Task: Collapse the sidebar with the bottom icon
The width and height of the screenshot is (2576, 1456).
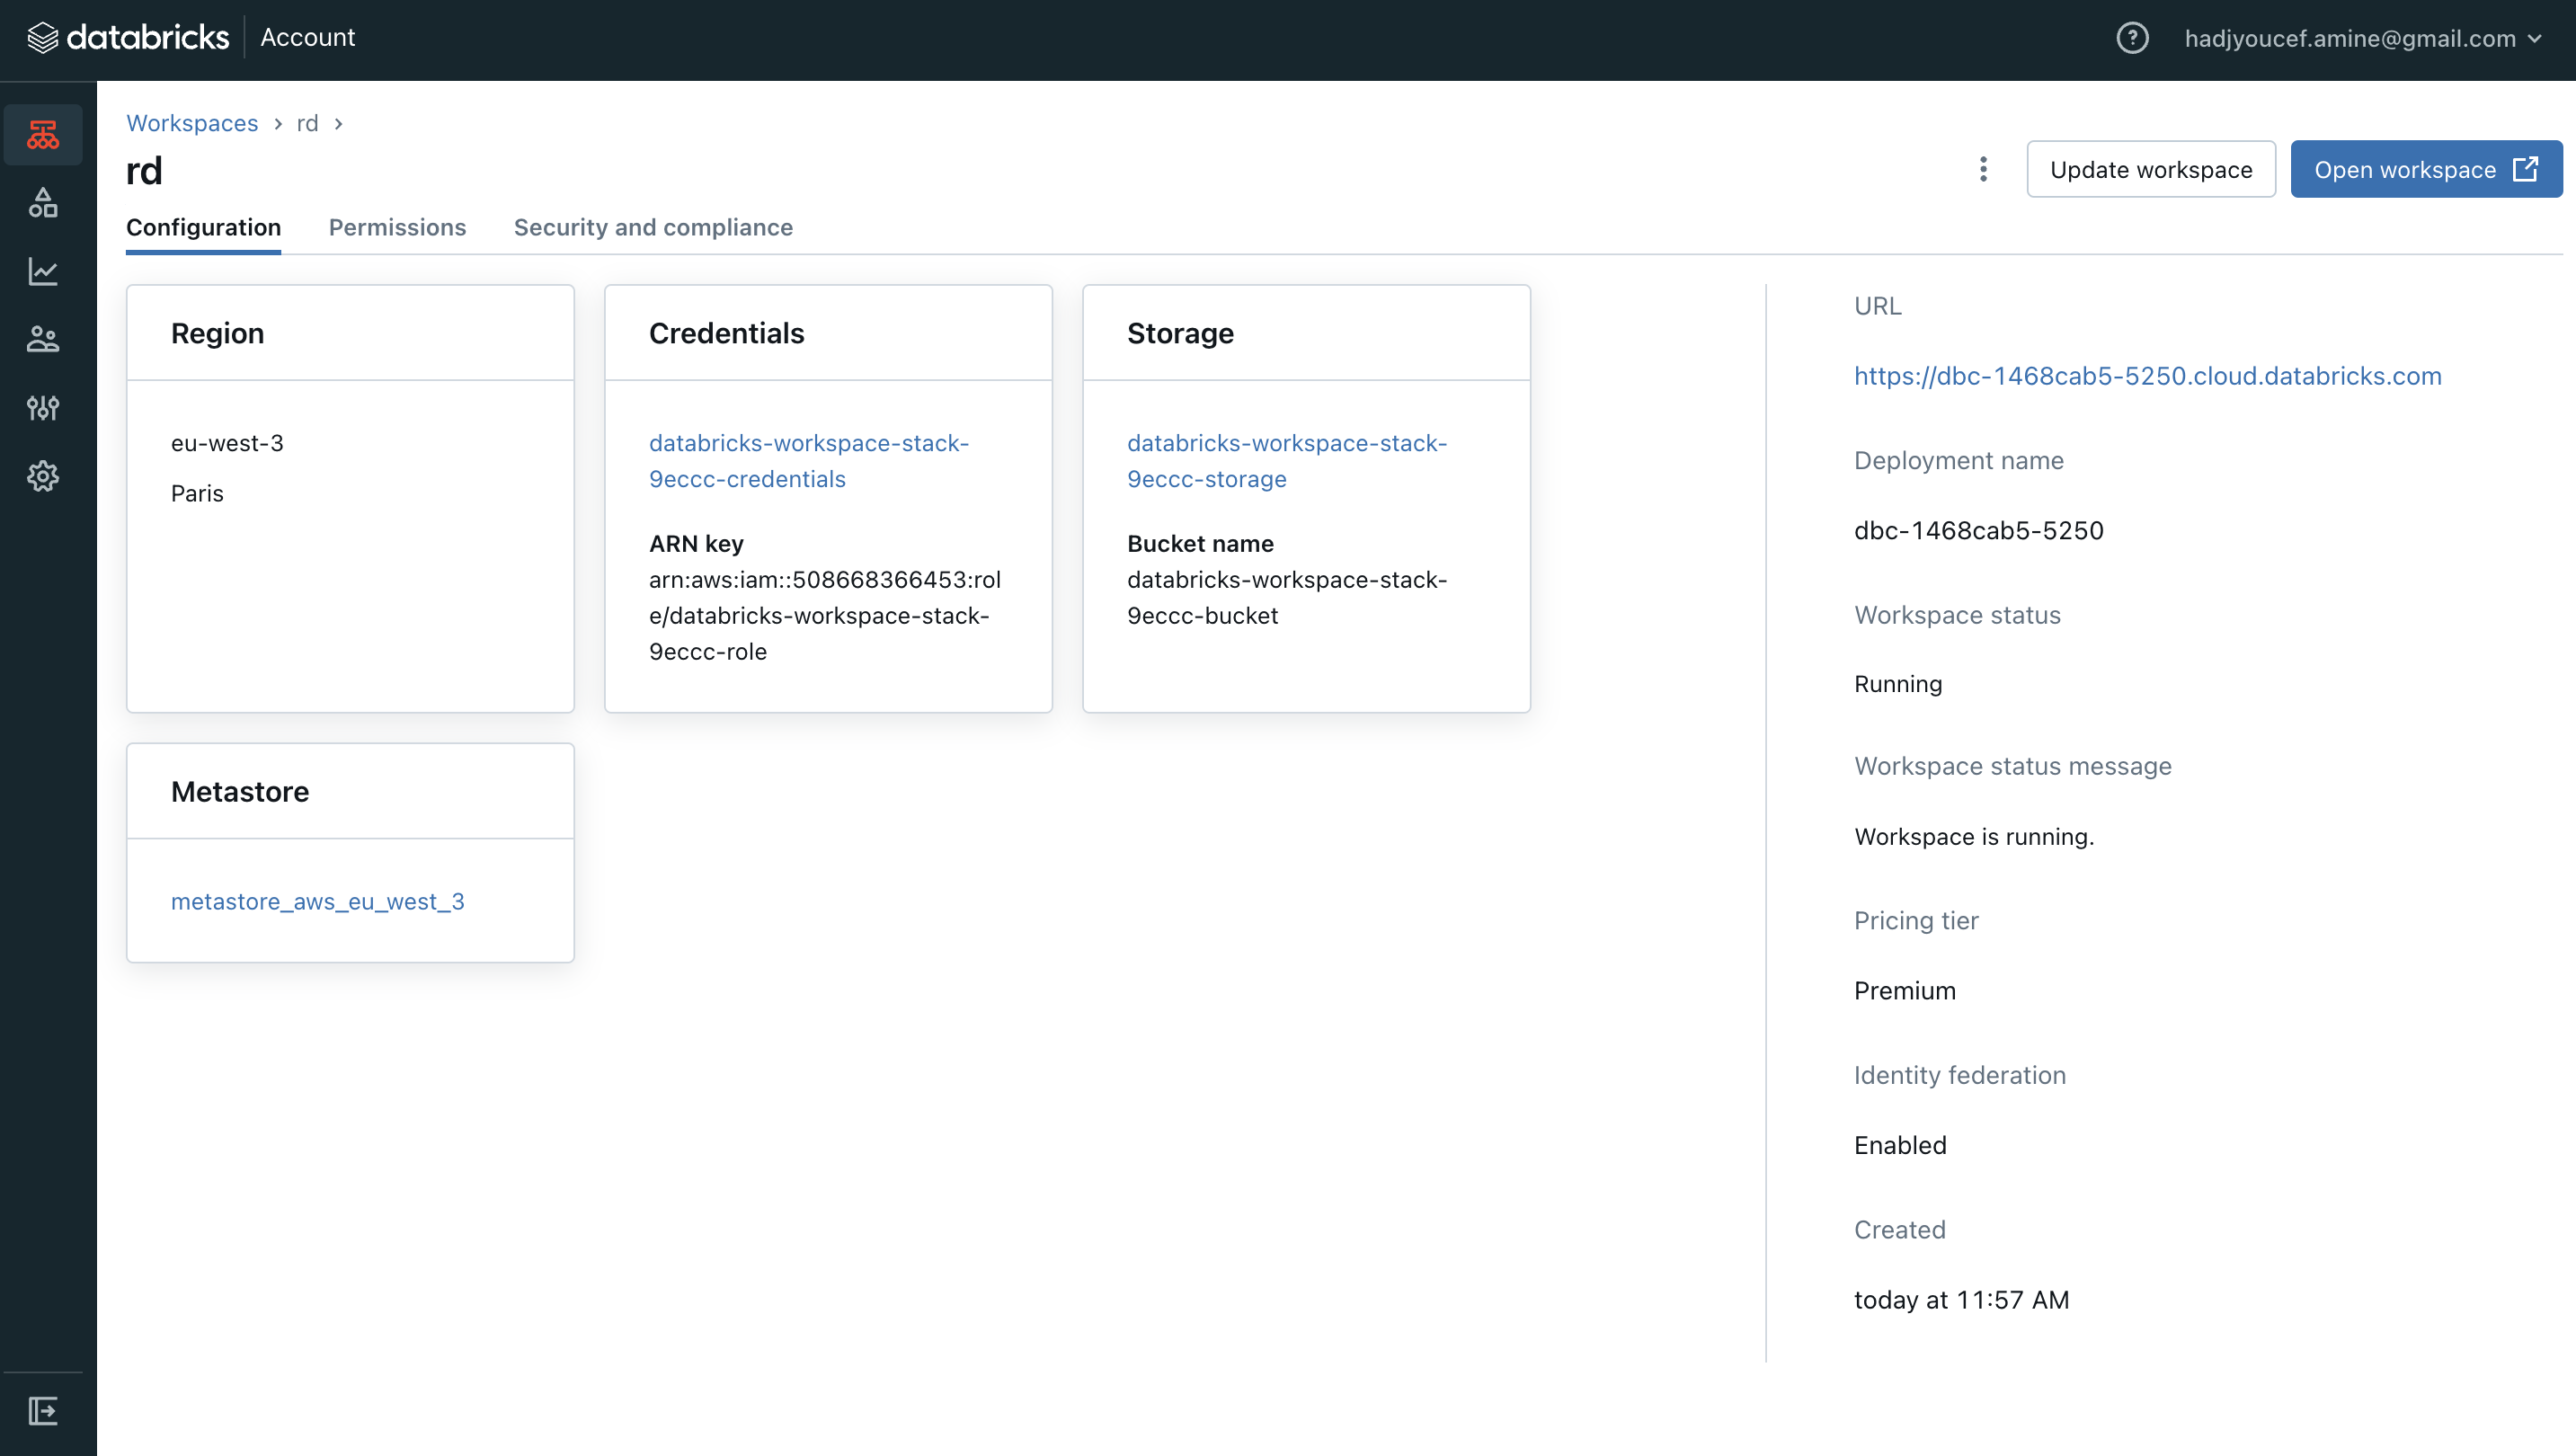Action: [43, 1411]
